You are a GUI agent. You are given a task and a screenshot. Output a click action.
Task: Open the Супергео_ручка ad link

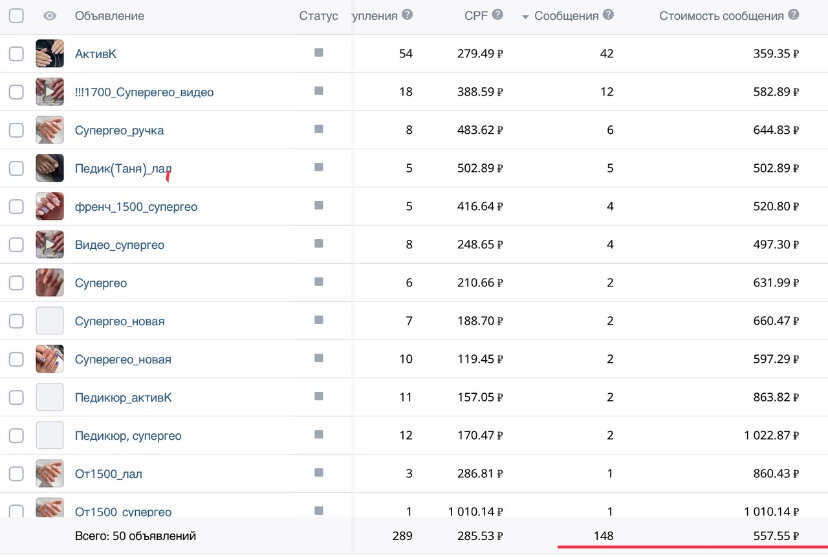point(119,130)
